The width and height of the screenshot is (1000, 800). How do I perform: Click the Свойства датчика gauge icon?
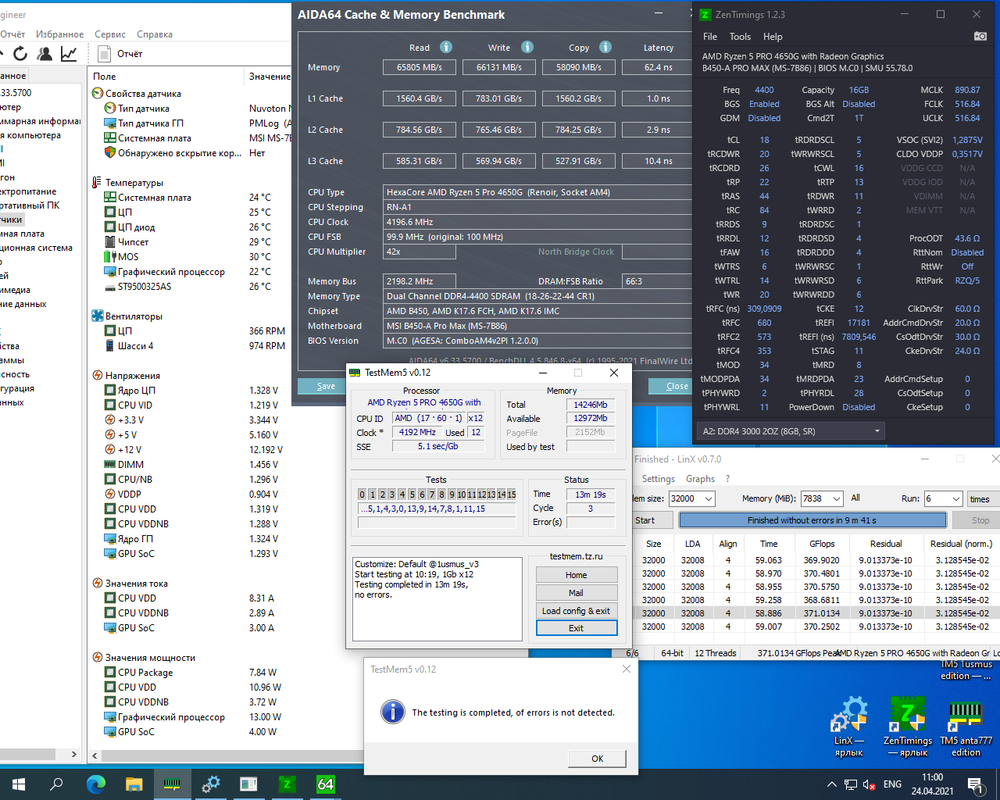[98, 93]
